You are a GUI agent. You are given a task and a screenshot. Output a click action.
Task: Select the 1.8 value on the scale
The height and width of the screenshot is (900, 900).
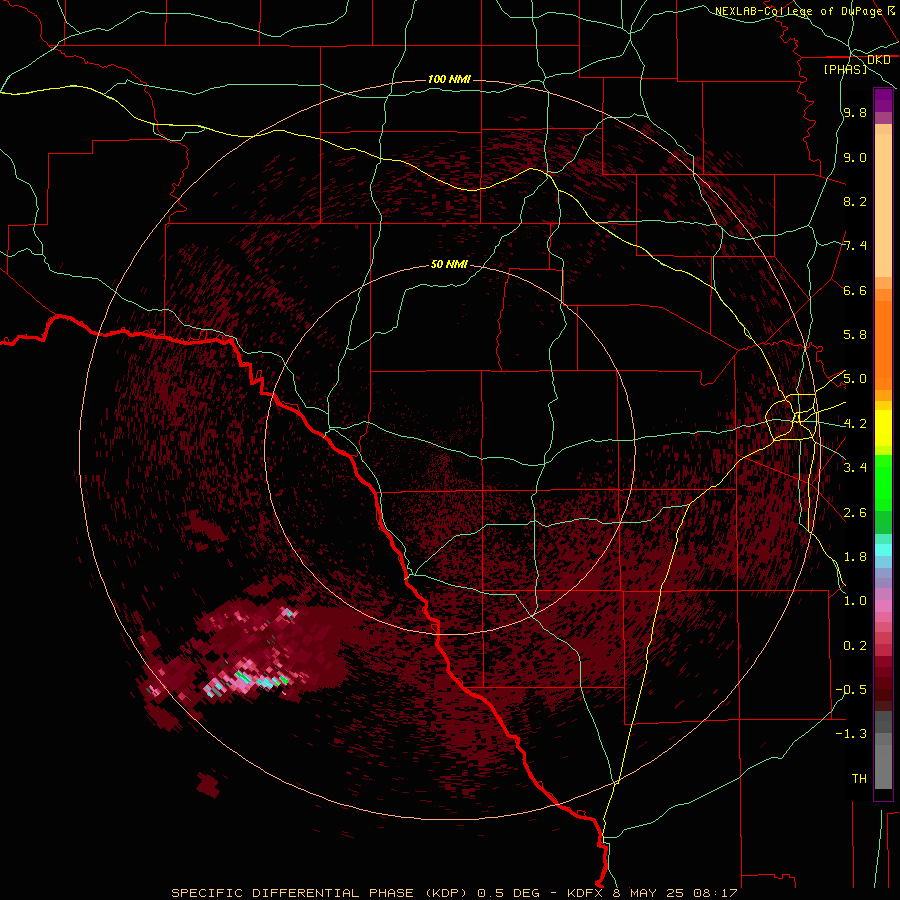855,557
